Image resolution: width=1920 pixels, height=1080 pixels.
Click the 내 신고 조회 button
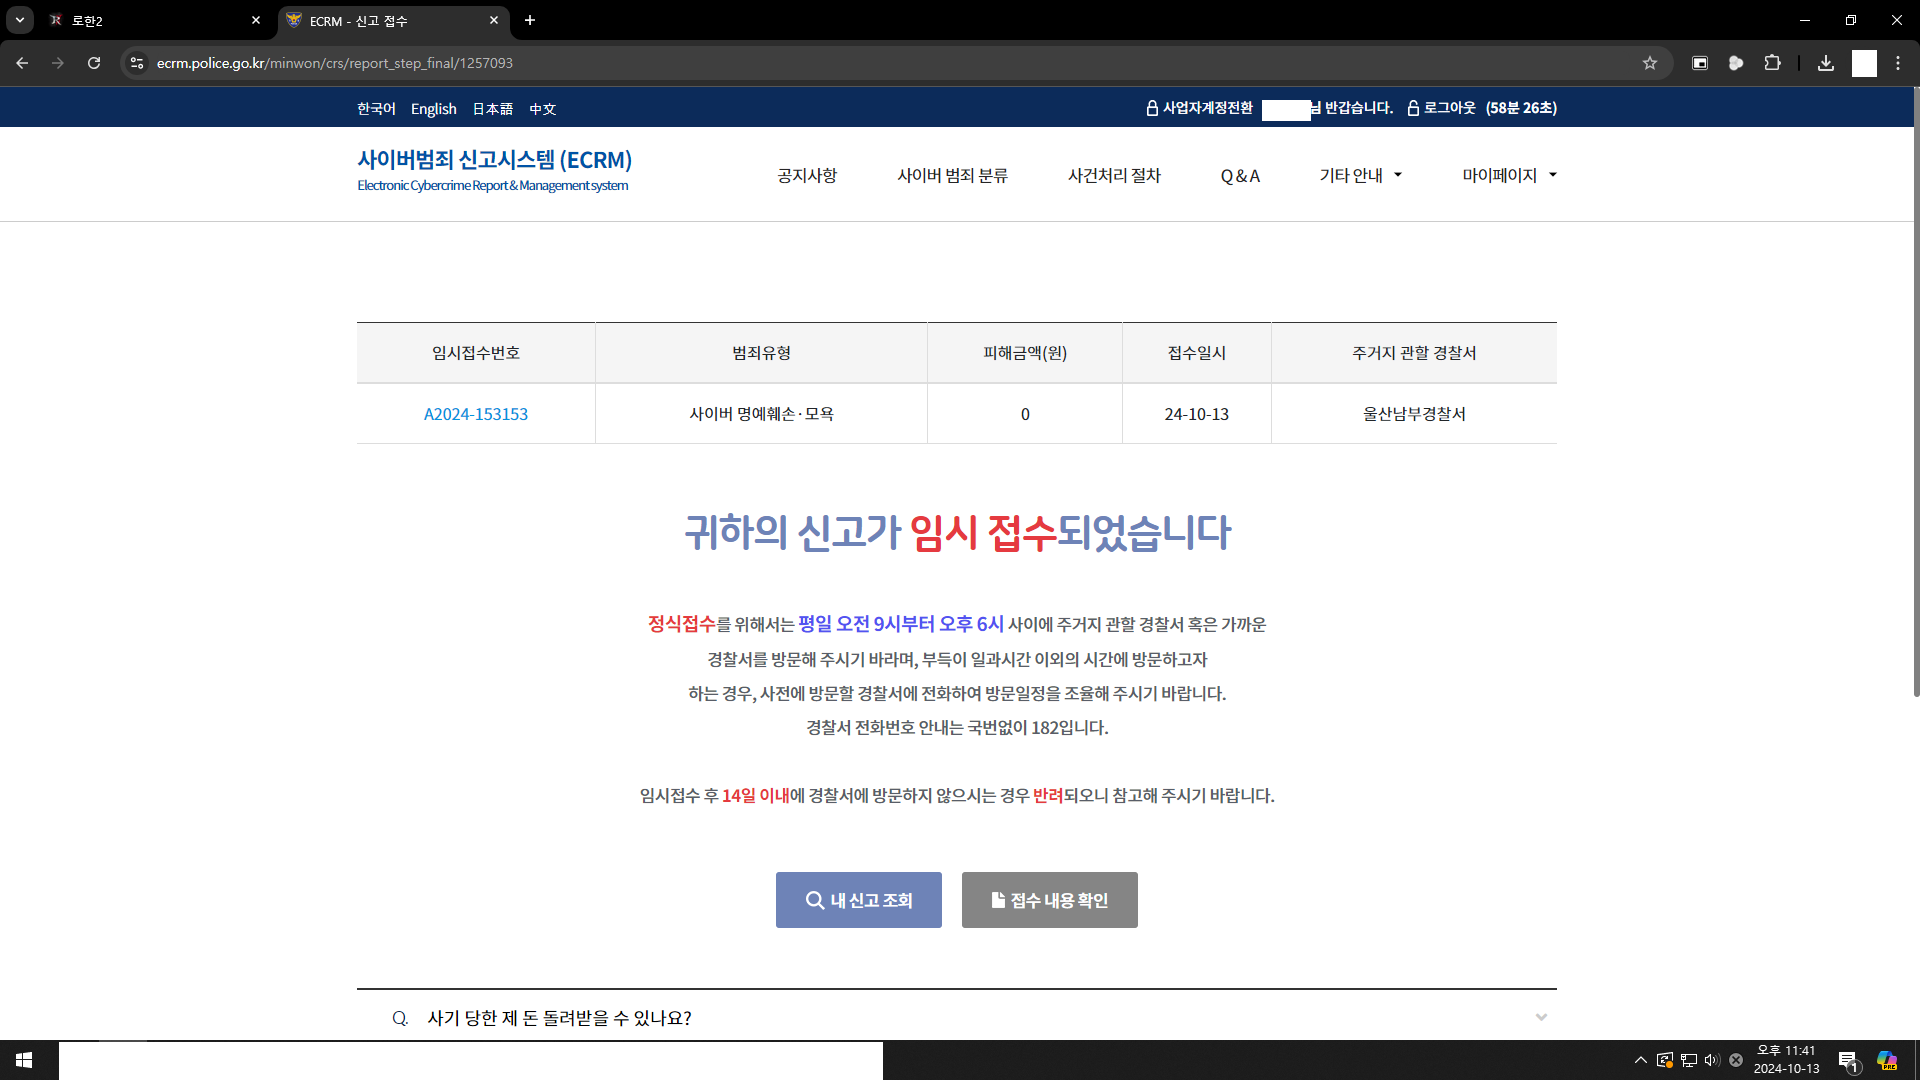coord(858,900)
